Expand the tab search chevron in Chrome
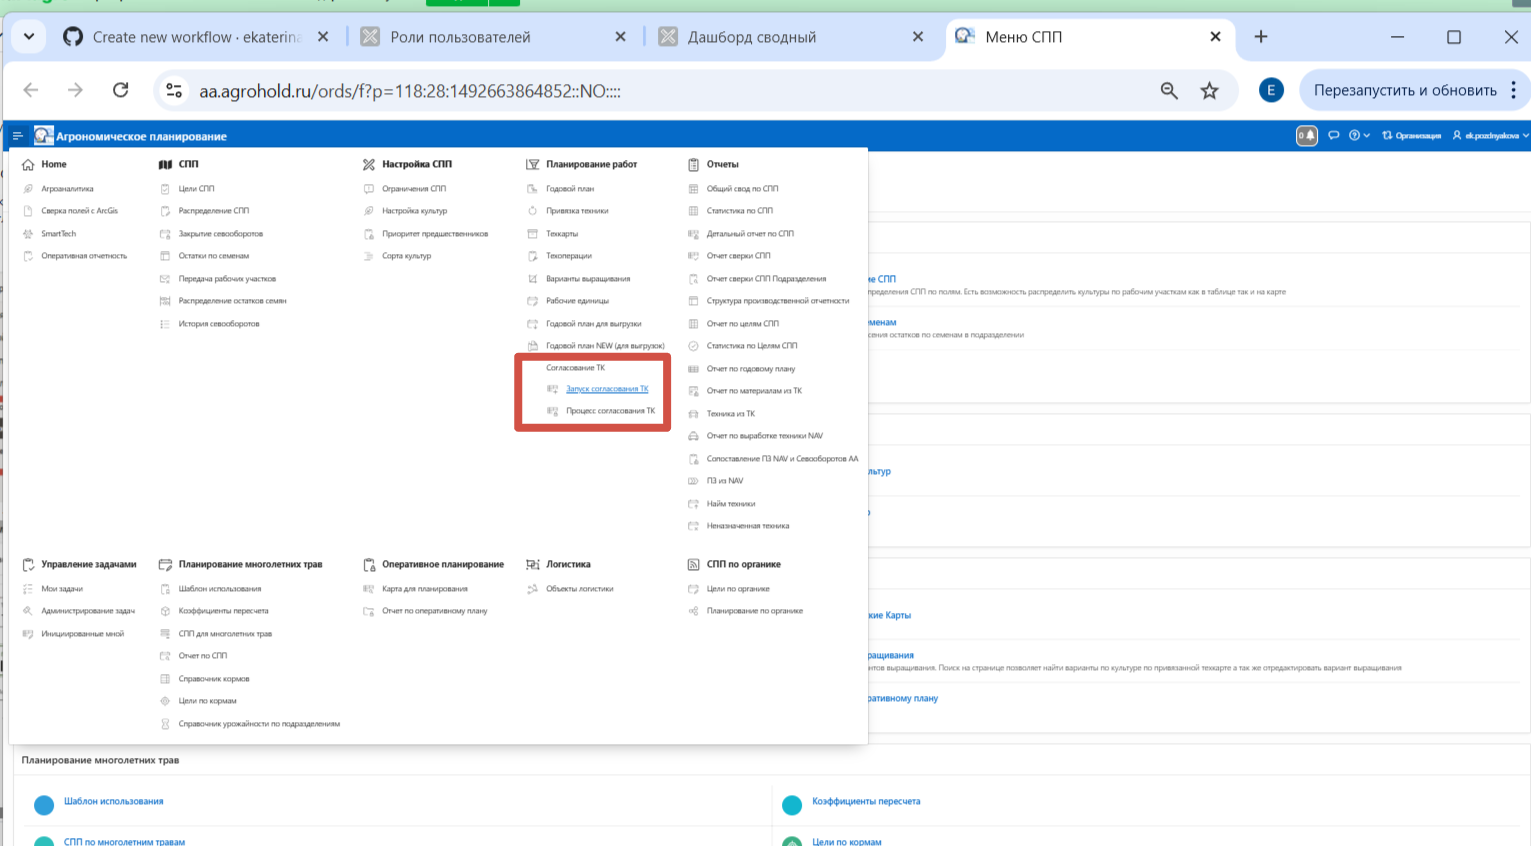Image resolution: width=1531 pixels, height=846 pixels. click(29, 37)
